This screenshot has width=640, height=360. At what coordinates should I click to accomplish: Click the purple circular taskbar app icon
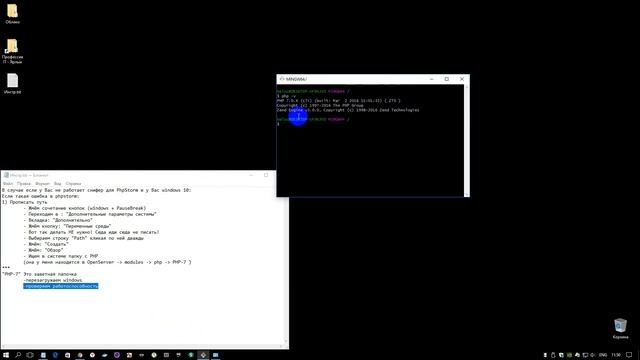[117, 355]
